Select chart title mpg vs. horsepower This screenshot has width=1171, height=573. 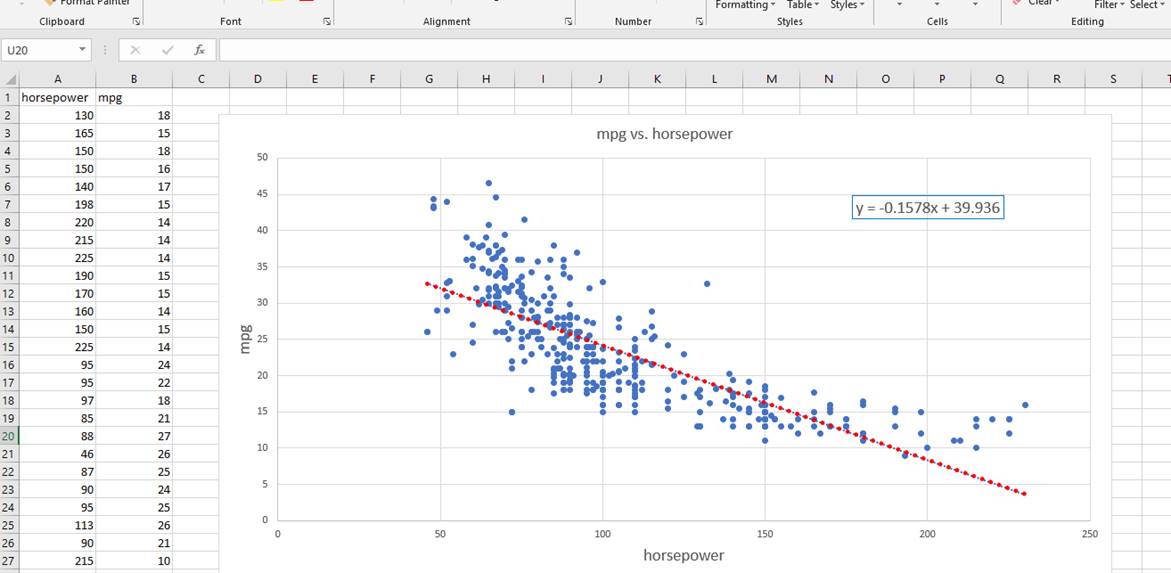pyautogui.click(x=665, y=135)
